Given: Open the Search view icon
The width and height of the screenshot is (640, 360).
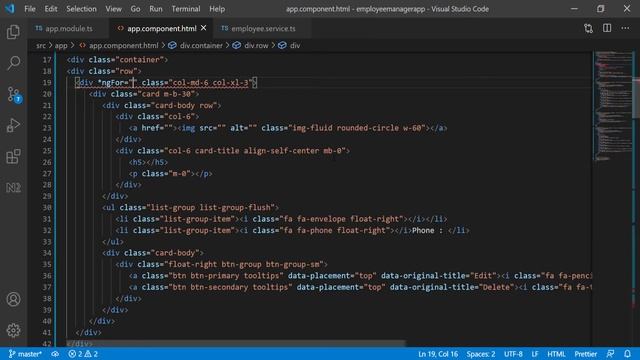Looking at the screenshot, I should coord(13,63).
